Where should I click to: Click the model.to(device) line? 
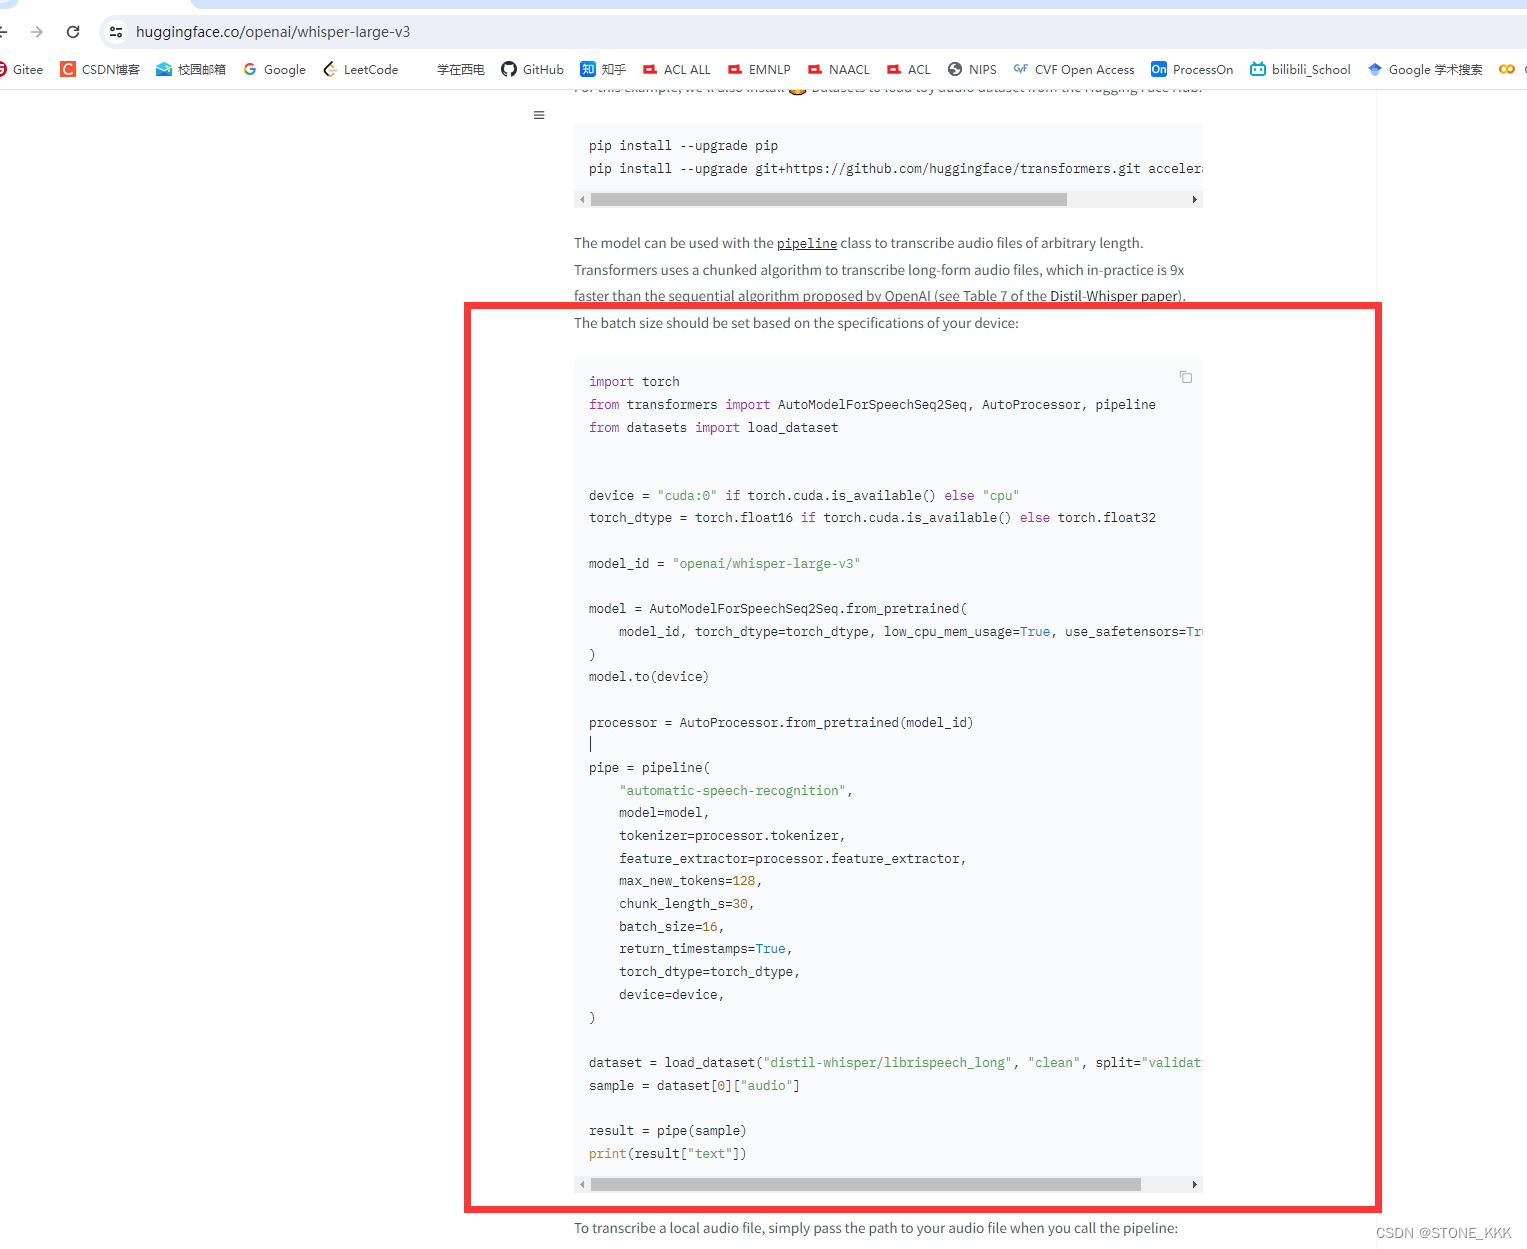(649, 677)
